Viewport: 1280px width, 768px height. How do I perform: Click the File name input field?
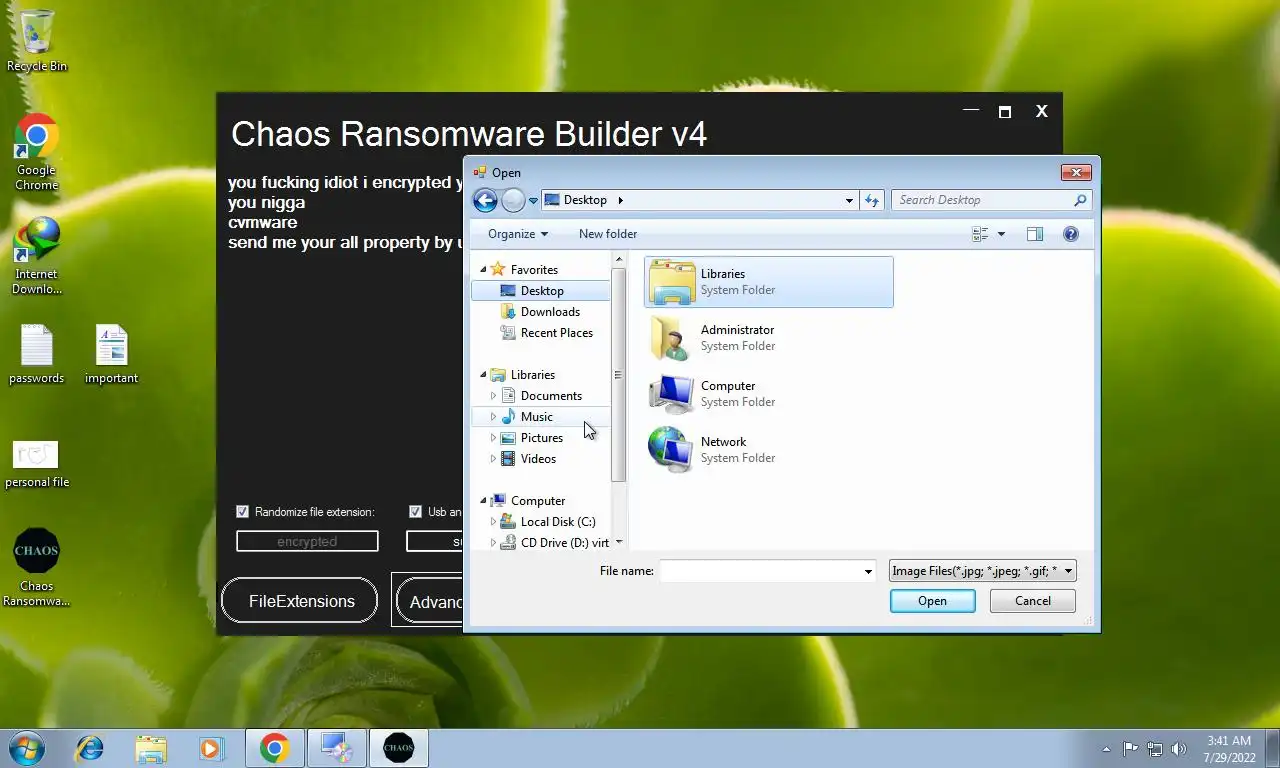pos(760,571)
